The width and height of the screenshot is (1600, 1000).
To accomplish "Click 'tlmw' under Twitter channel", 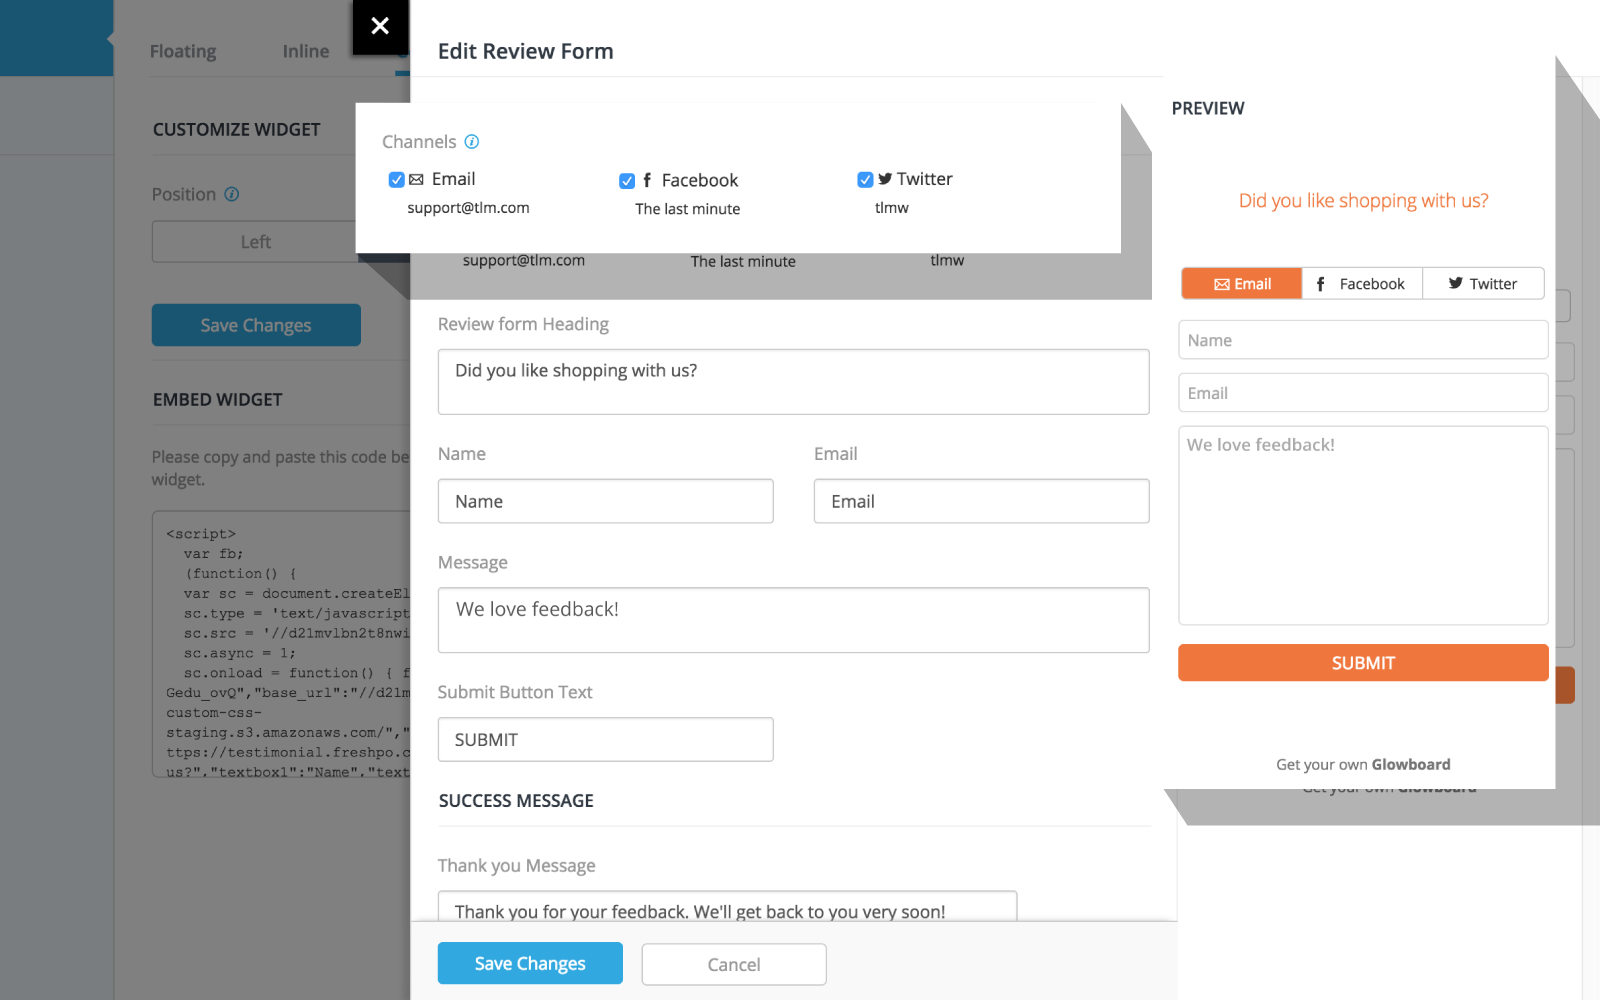I will tap(892, 208).
